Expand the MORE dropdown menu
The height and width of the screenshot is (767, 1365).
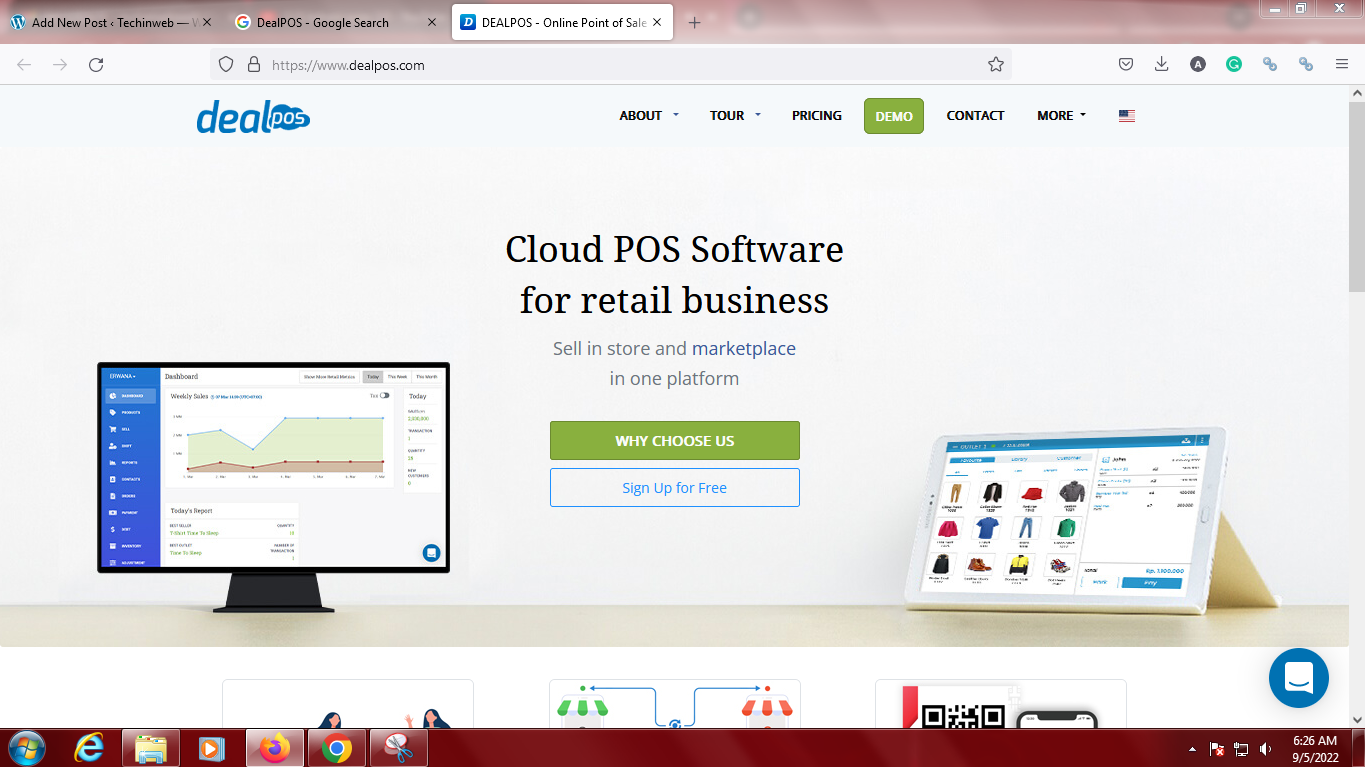1061,115
